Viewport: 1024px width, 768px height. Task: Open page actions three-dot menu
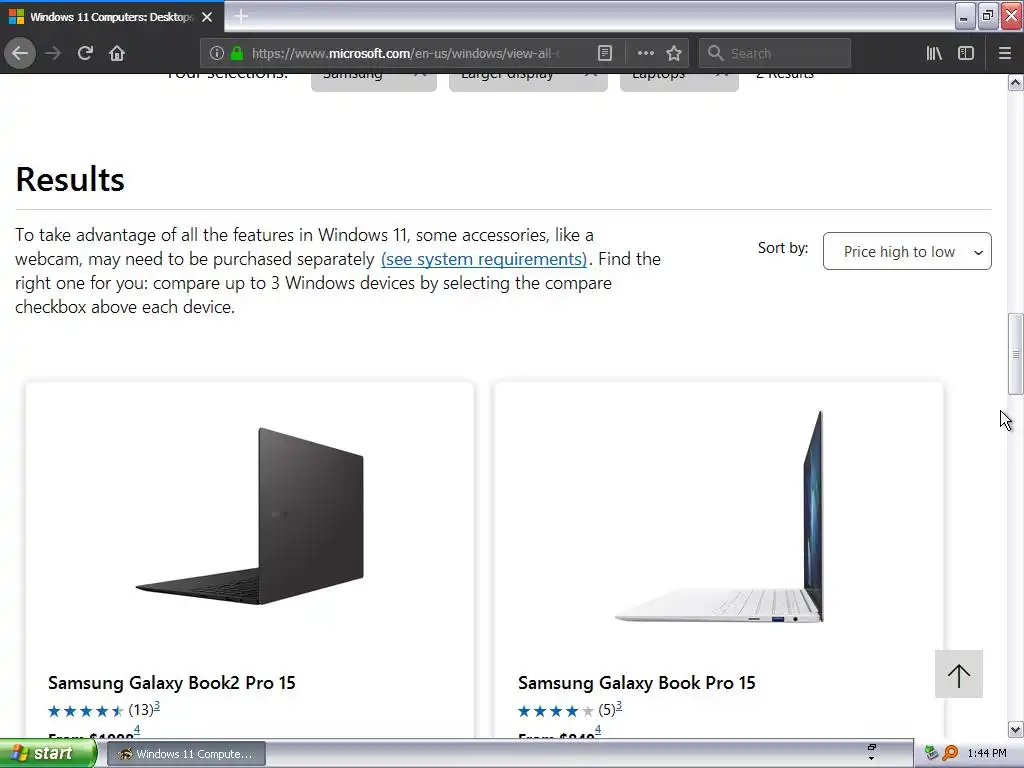[645, 53]
